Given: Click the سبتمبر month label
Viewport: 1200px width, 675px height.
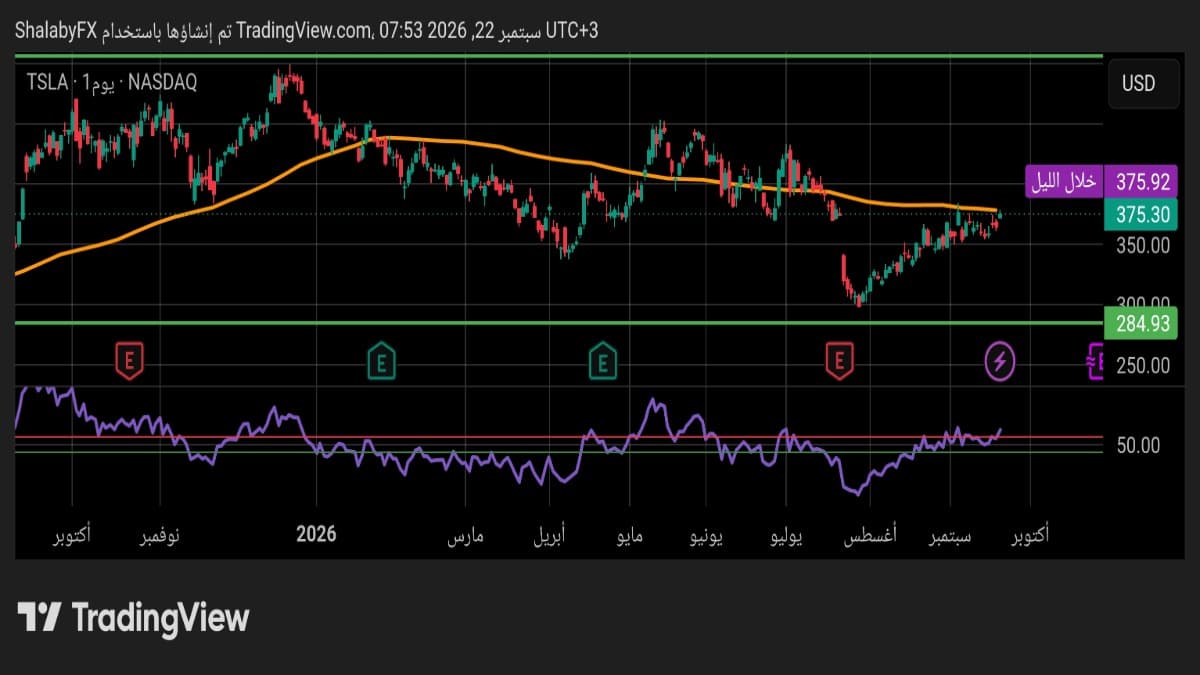Looking at the screenshot, I should pyautogui.click(x=951, y=536).
